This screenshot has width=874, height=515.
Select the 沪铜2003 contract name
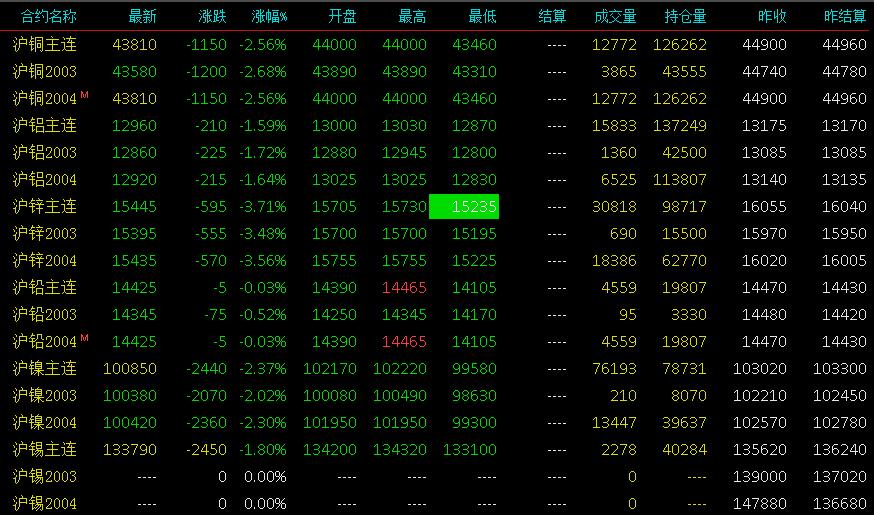pos(45,71)
